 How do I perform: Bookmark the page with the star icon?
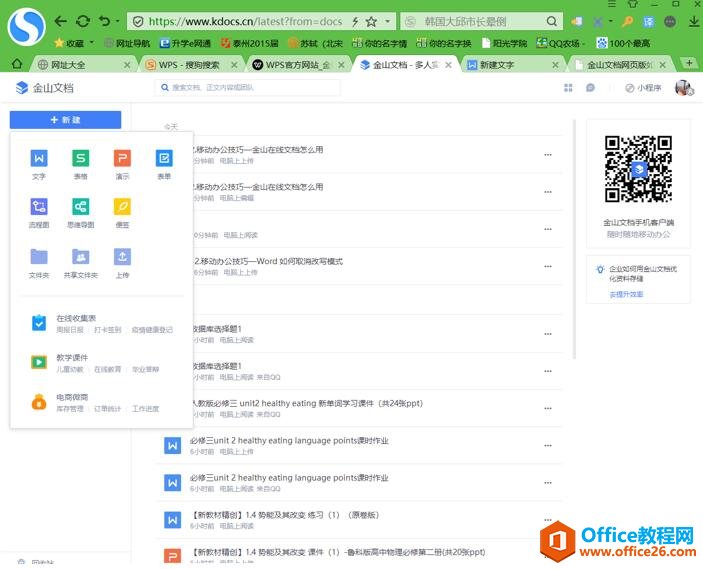(371, 22)
